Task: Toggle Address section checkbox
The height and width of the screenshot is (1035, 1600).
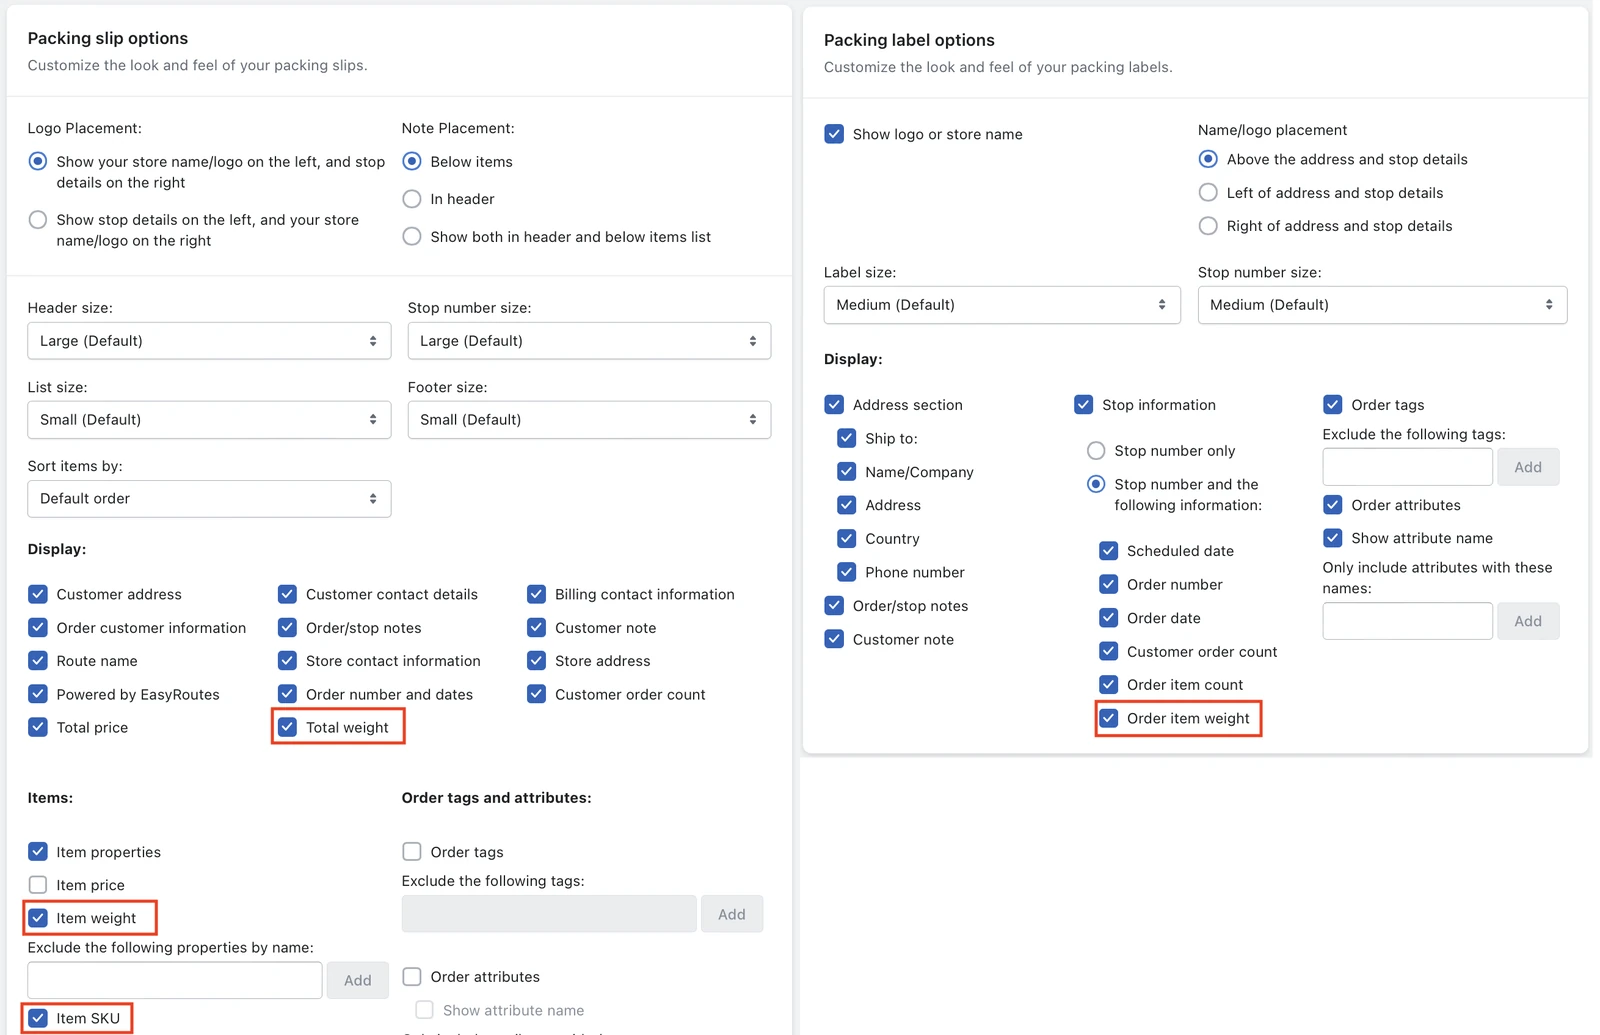Action: click(834, 405)
